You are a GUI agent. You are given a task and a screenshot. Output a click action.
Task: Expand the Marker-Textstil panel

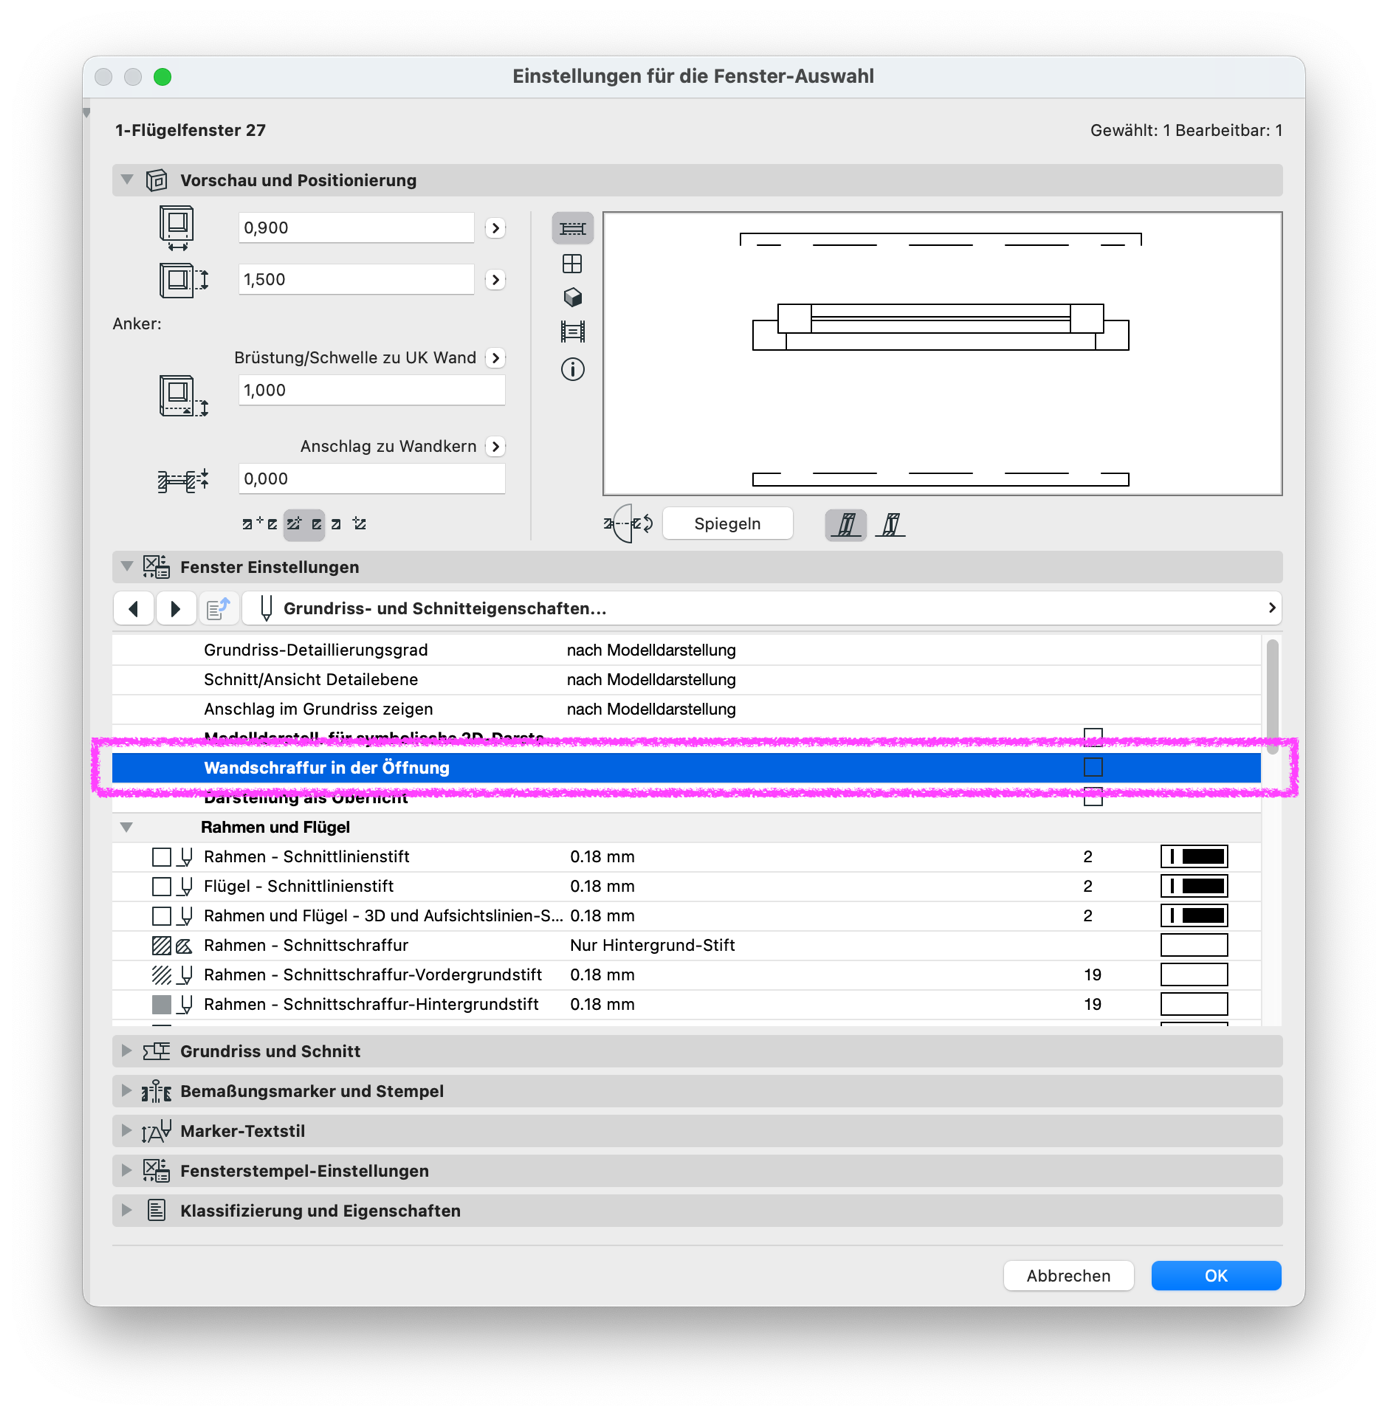tap(127, 1131)
